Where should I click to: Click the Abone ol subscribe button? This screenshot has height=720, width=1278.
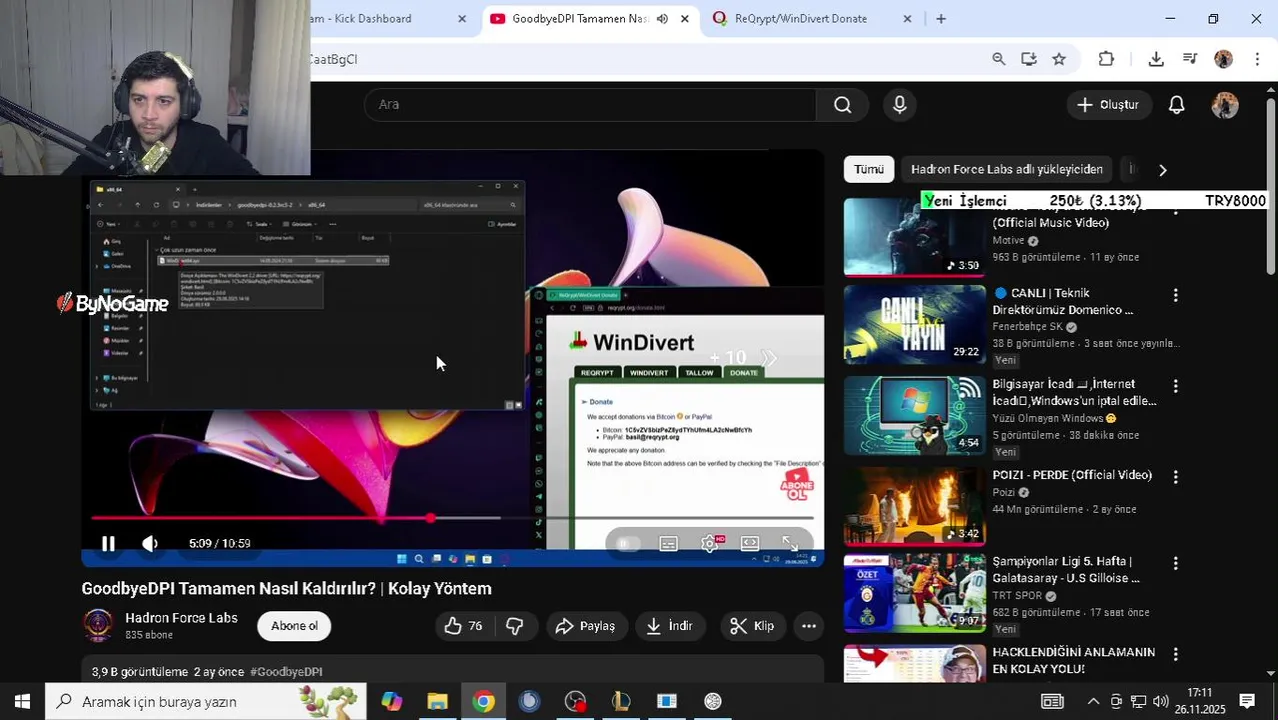(x=294, y=626)
